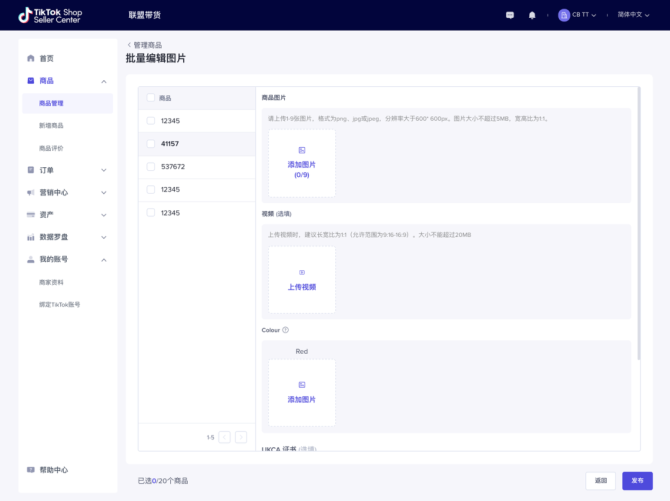The image size is (670, 501).
Task: Open the notification bell
Action: [x=532, y=15]
